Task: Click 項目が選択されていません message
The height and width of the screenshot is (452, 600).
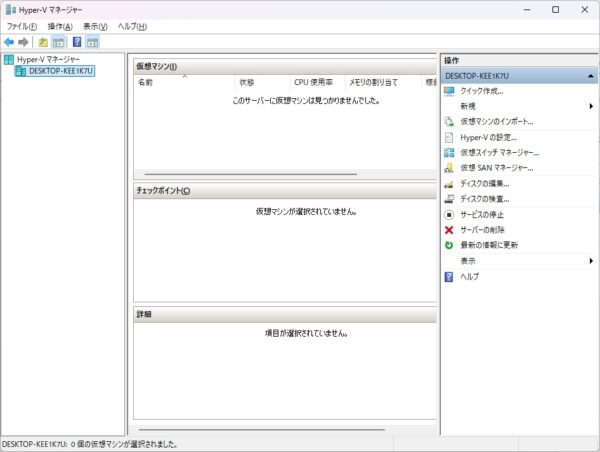Action: coord(306,333)
